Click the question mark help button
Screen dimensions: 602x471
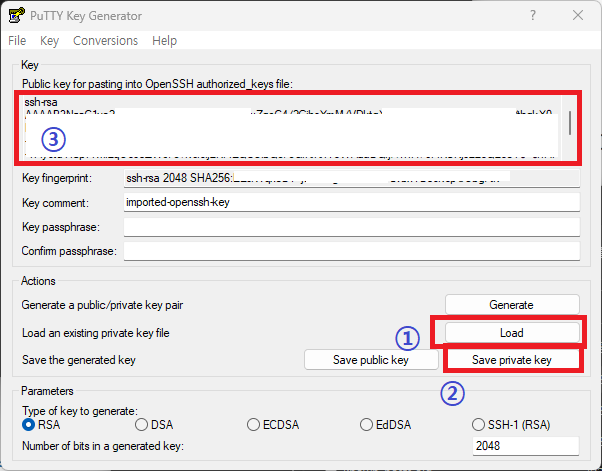click(x=533, y=15)
